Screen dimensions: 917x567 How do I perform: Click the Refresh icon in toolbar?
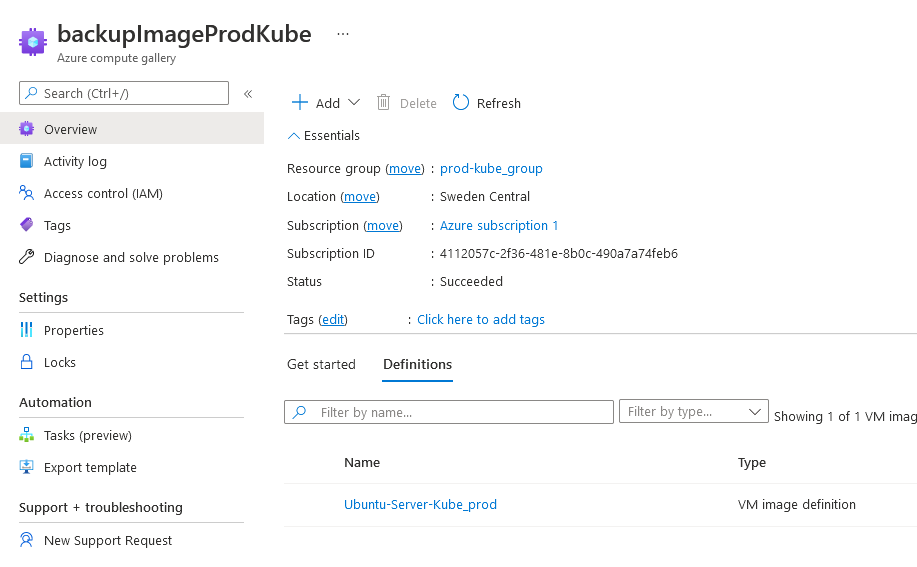(x=461, y=102)
